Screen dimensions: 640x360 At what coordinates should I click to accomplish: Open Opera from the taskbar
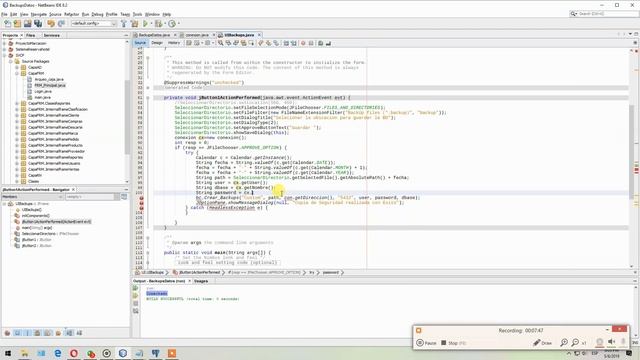coord(74,353)
